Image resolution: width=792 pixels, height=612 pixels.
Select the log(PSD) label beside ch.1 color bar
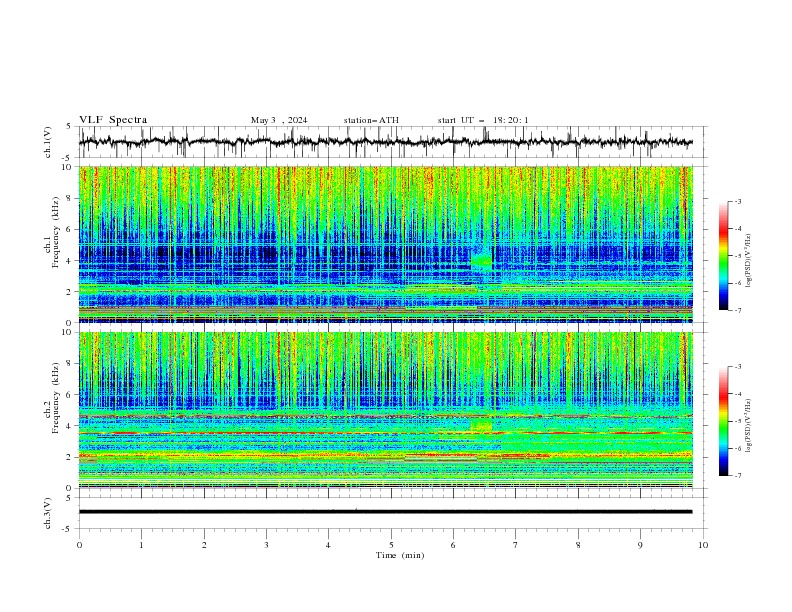[748, 261]
